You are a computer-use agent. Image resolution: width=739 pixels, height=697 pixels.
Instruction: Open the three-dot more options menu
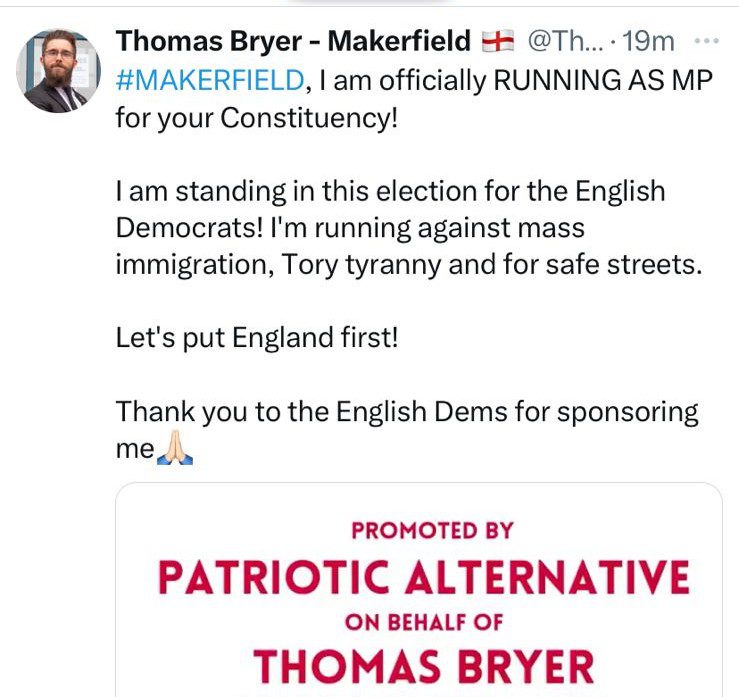[x=706, y=41]
